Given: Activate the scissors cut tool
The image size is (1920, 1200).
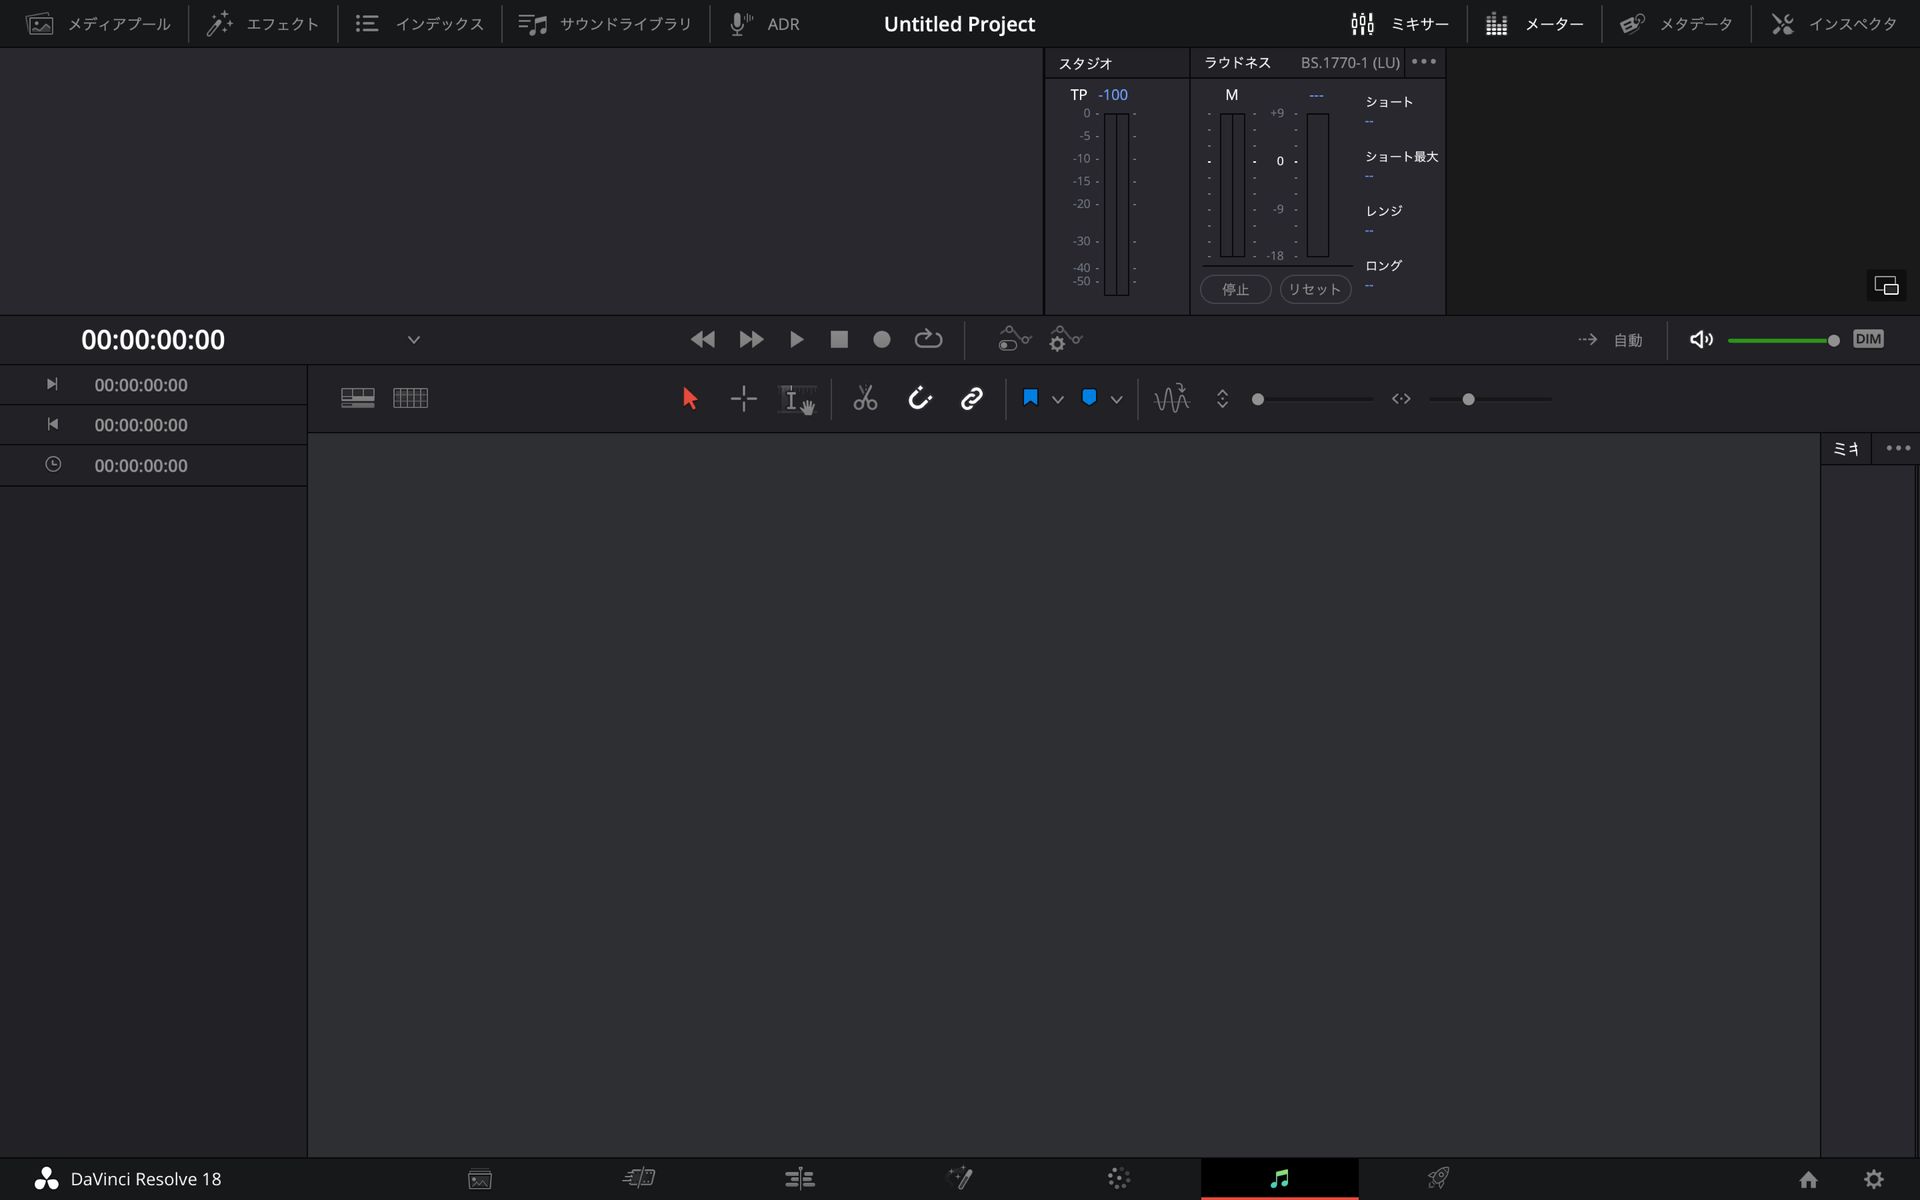Looking at the screenshot, I should pyautogui.click(x=865, y=398).
